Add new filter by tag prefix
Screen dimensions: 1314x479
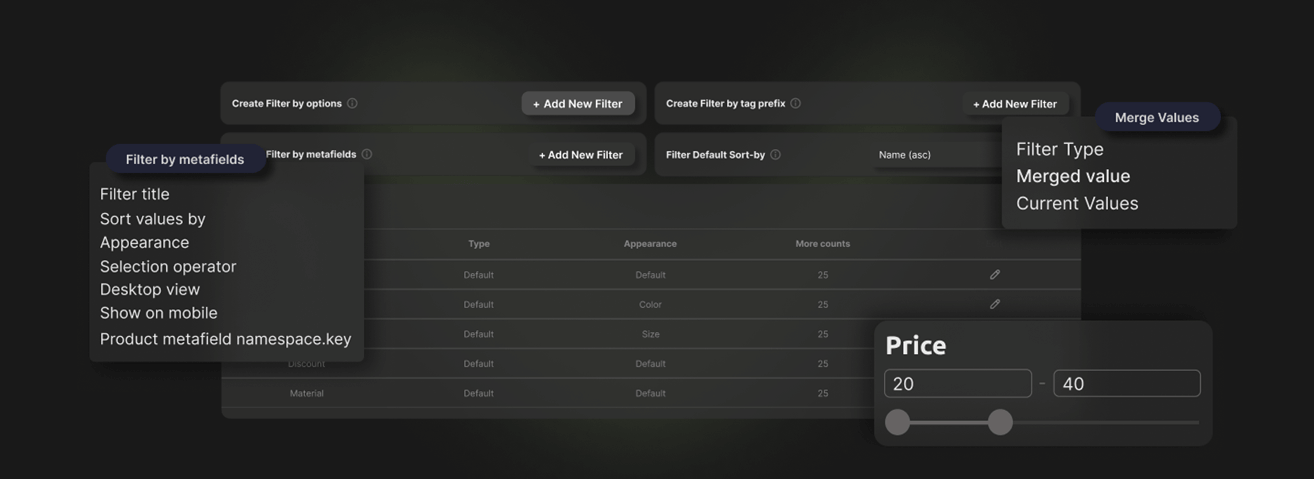point(1014,104)
